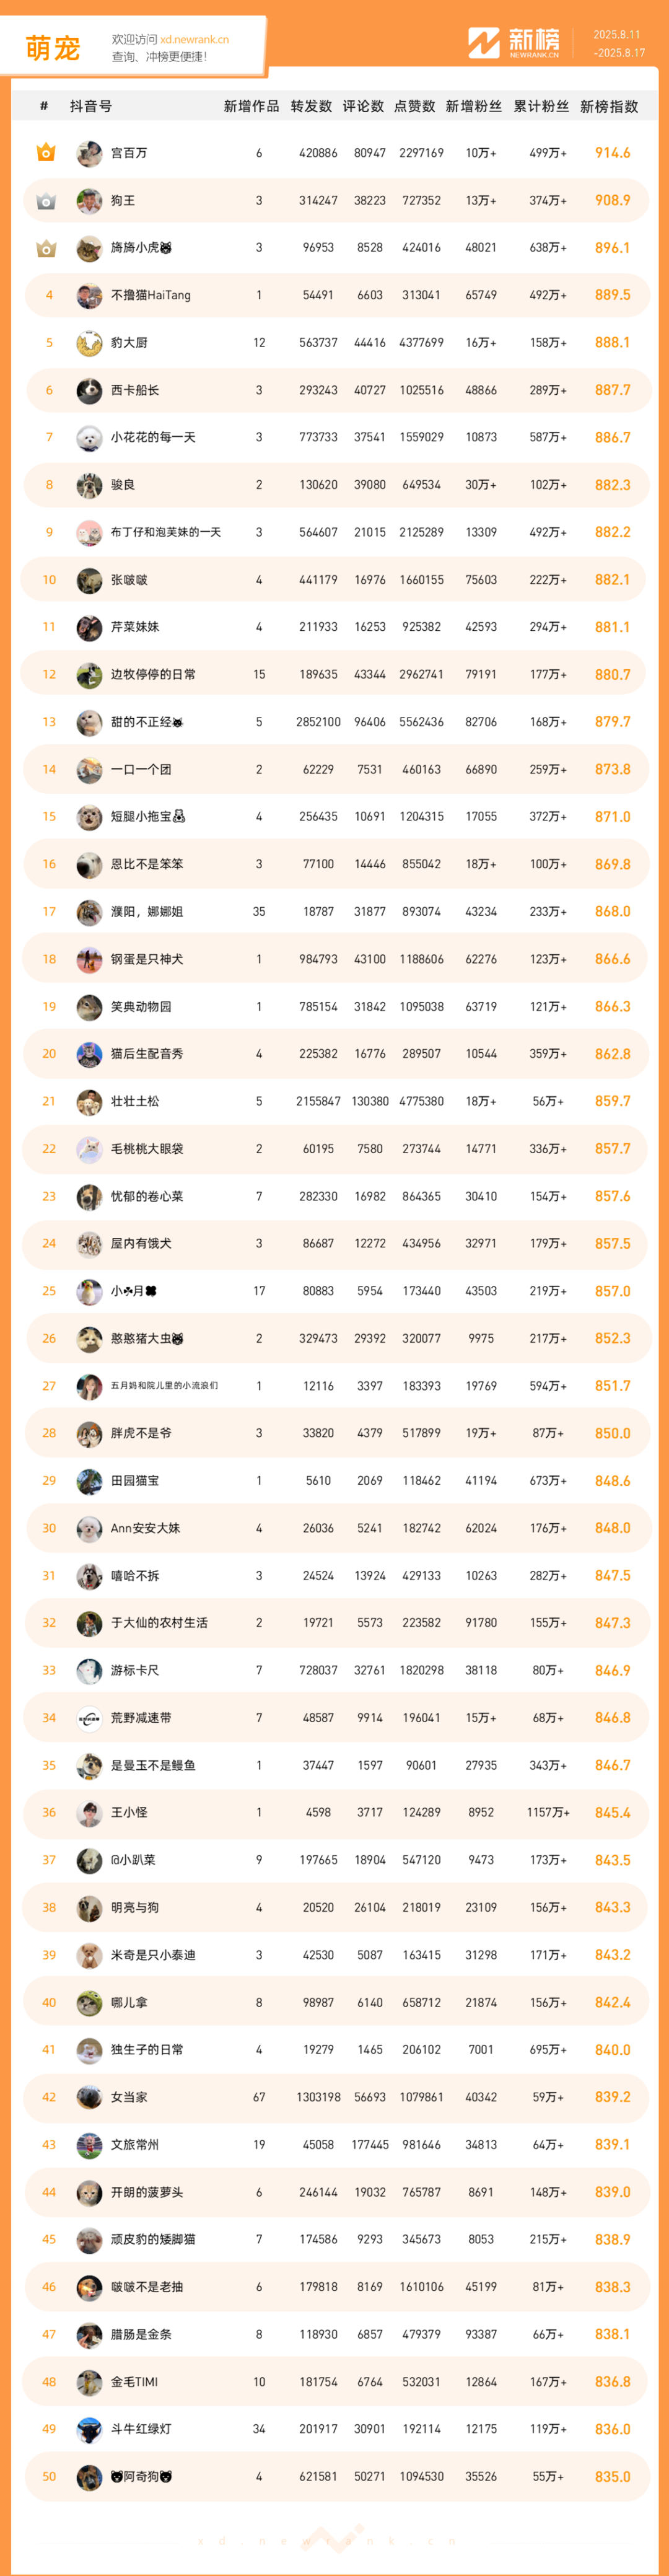Click the silver crown second-place icon

46,201
